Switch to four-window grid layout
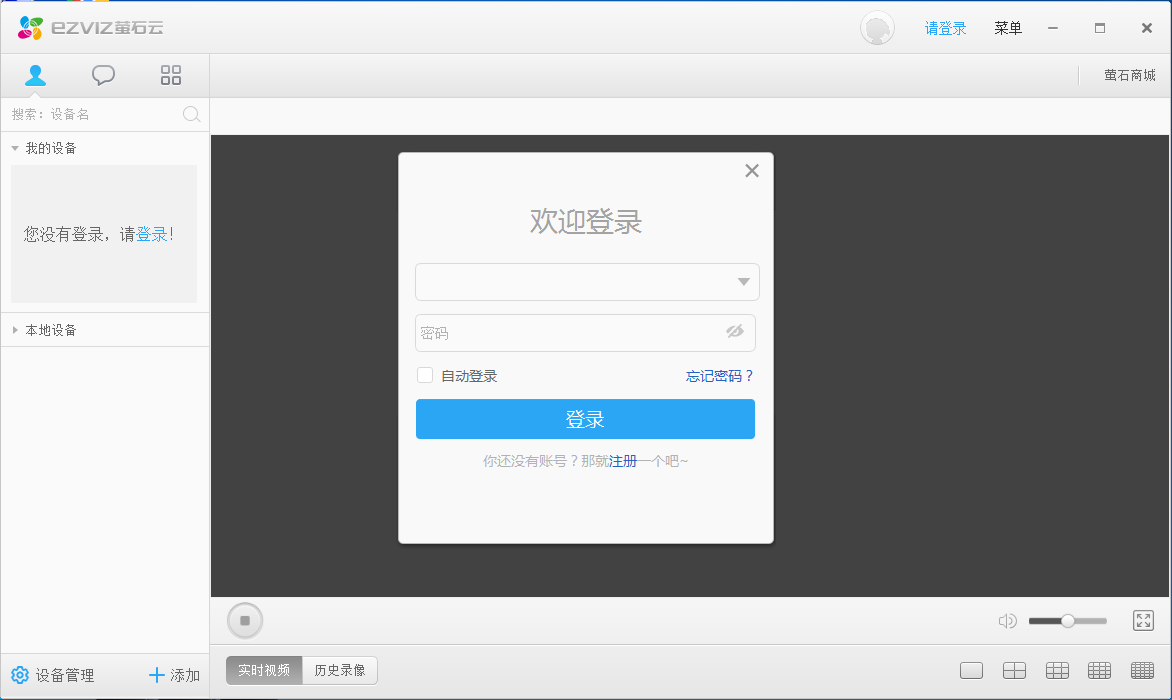 pos(1014,671)
